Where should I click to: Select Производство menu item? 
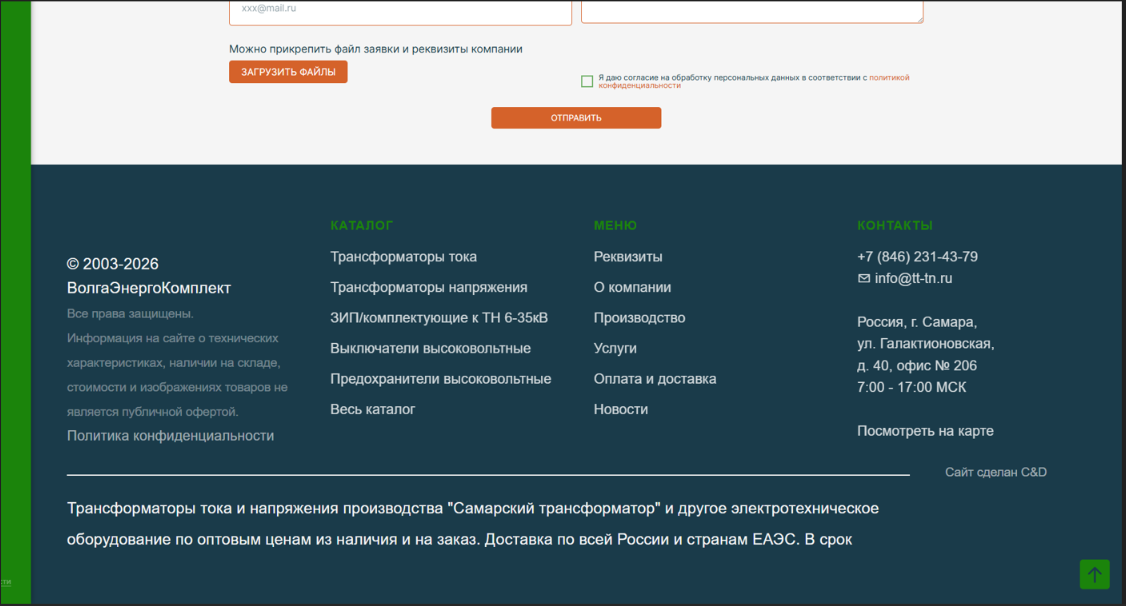tap(639, 317)
